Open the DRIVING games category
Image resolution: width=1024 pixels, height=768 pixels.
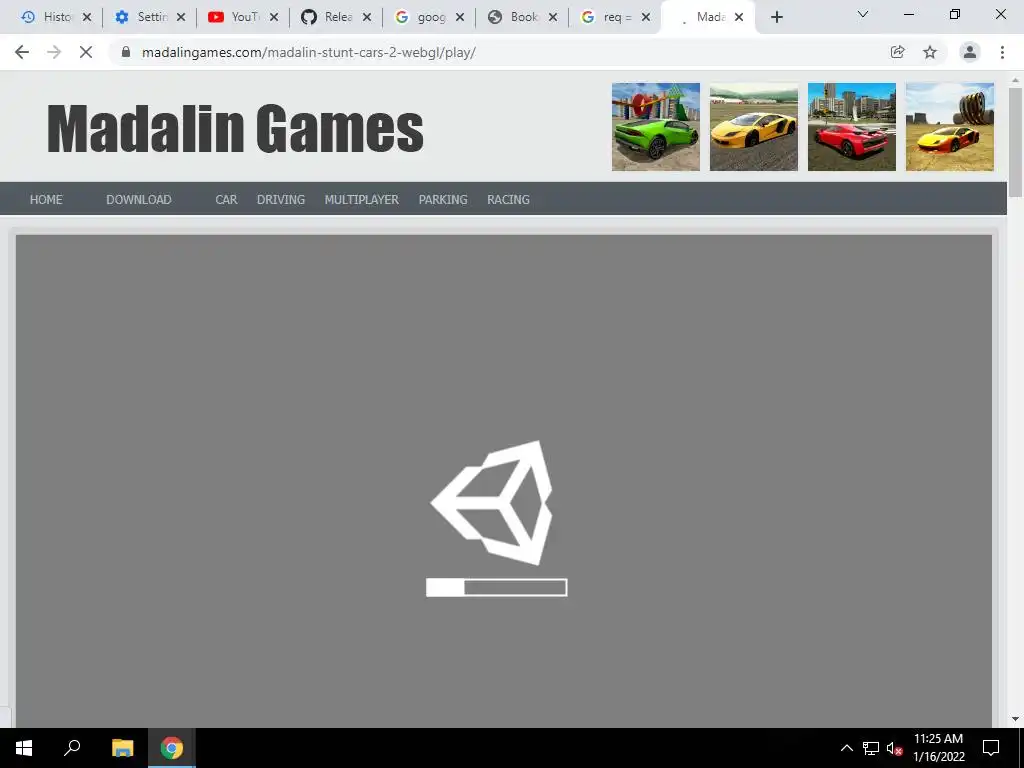tap(281, 199)
